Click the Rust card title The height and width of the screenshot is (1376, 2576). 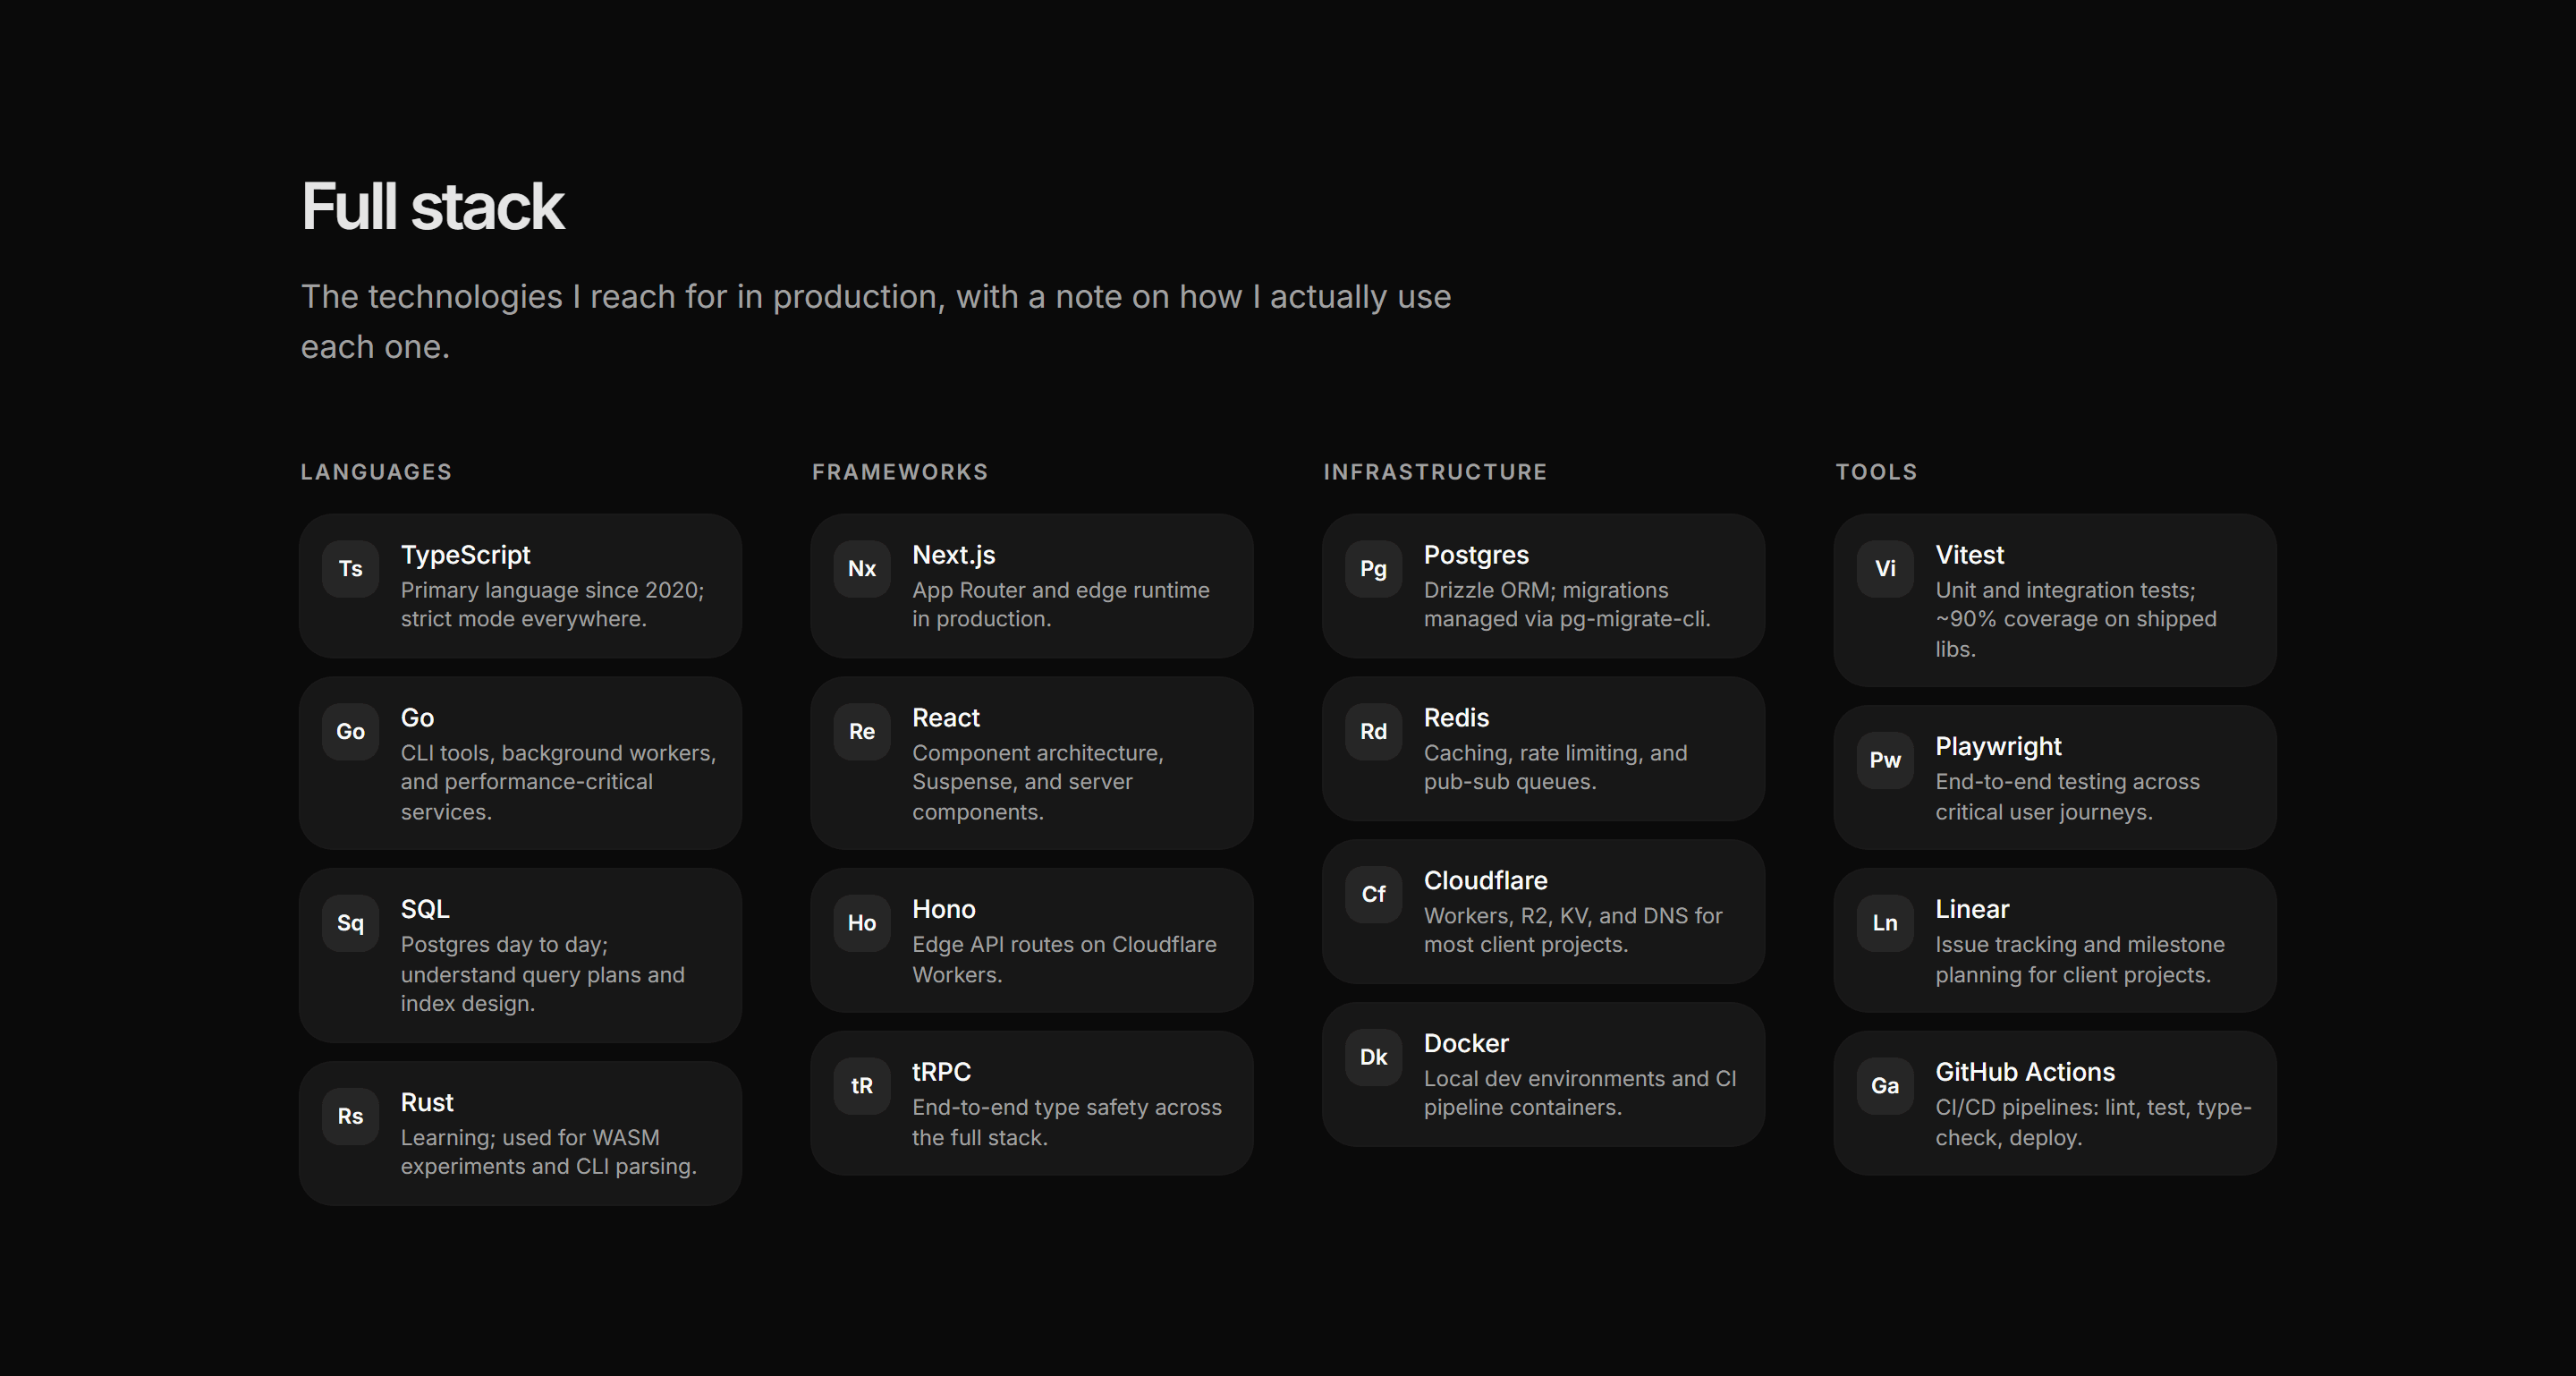427,1102
